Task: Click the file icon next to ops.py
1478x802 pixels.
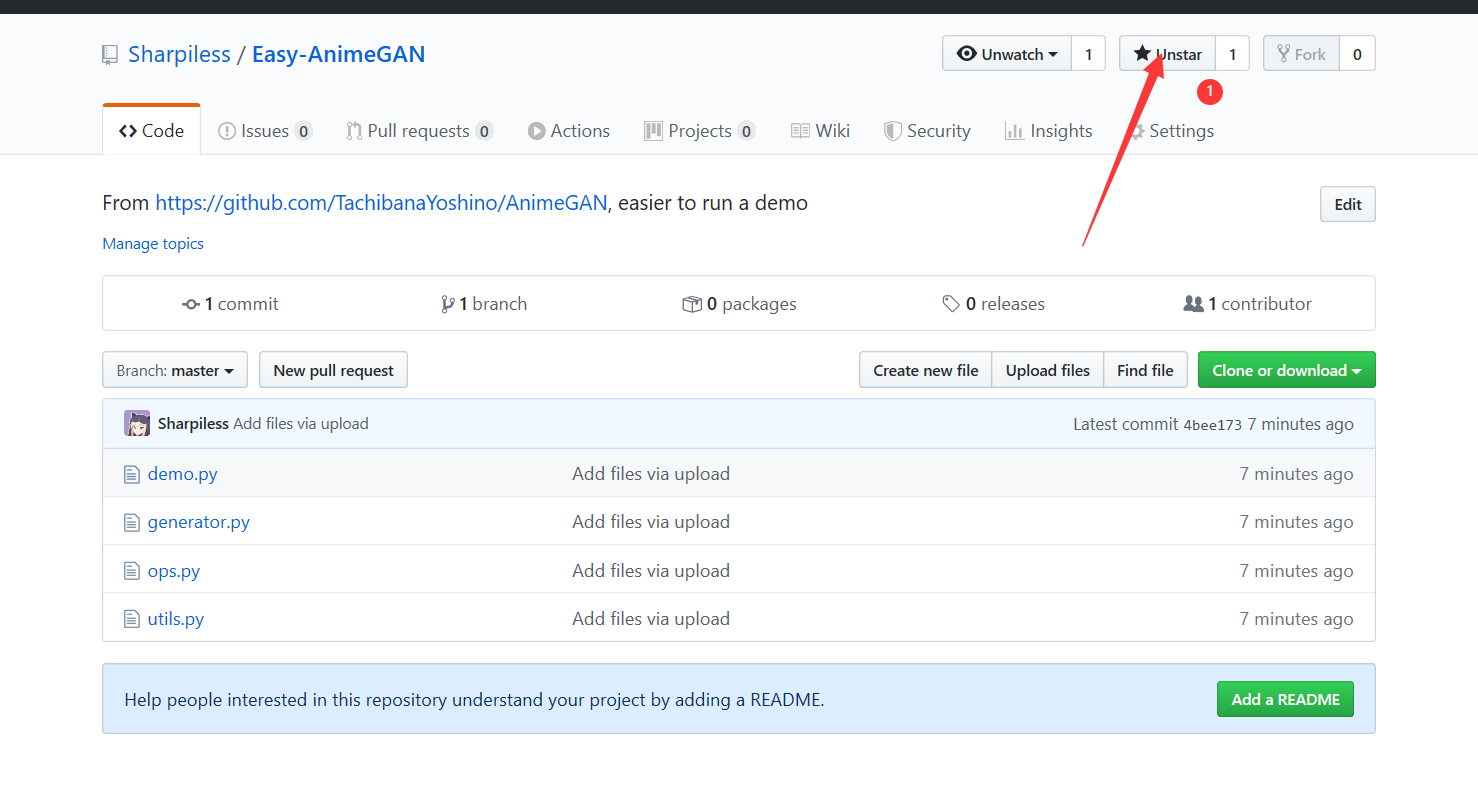Action: (x=131, y=571)
